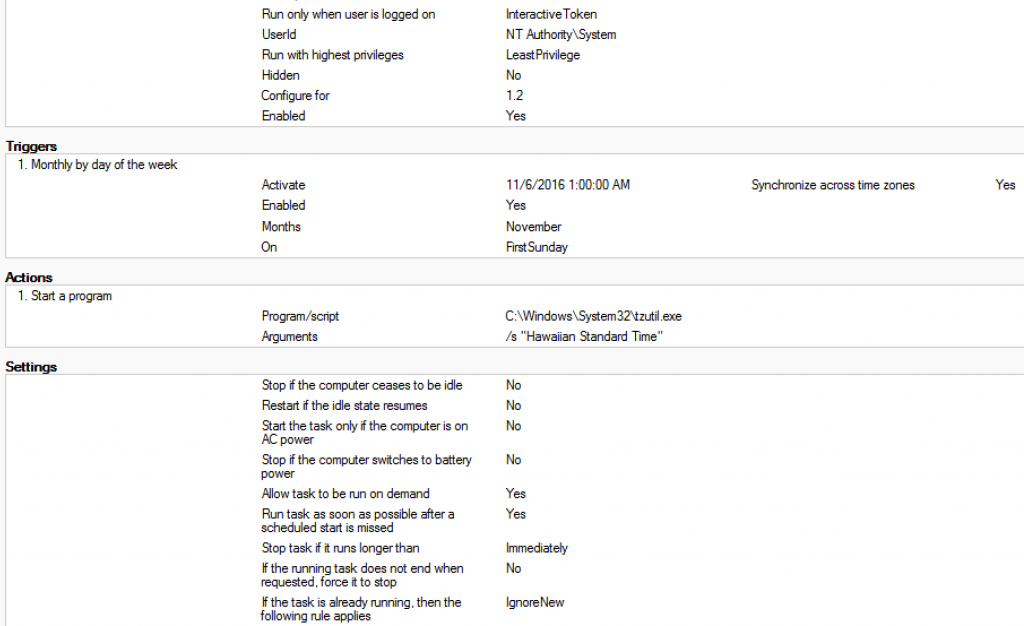Click the November months value

[x=534, y=227]
